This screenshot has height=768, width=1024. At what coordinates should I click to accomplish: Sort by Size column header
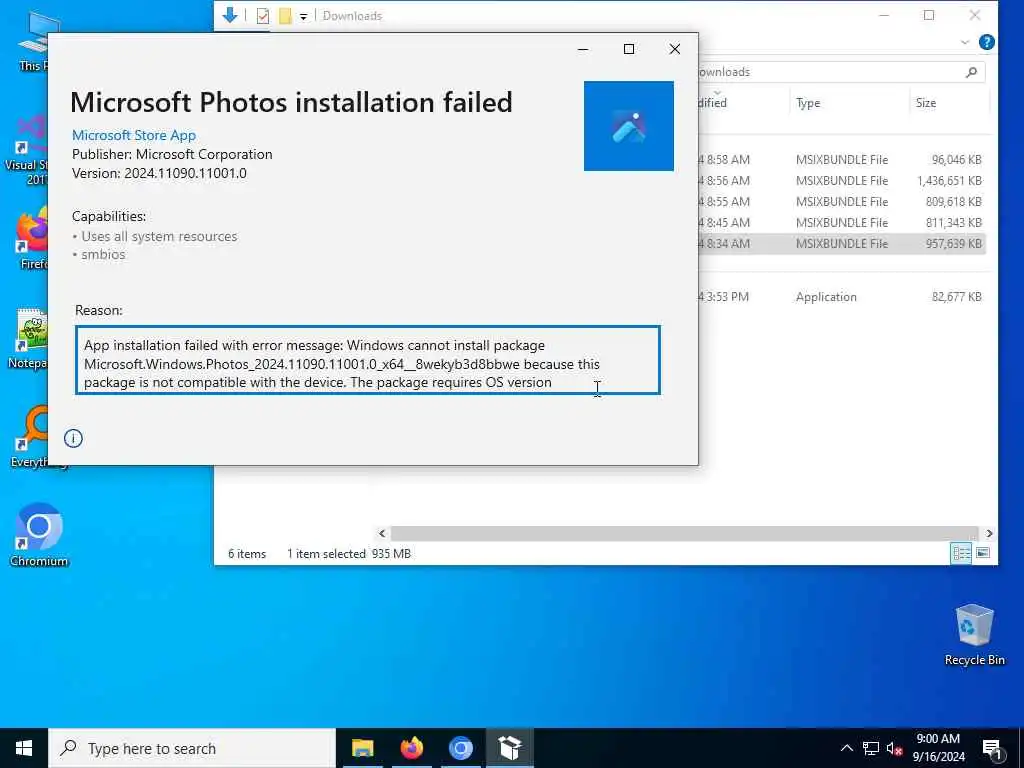click(950, 103)
